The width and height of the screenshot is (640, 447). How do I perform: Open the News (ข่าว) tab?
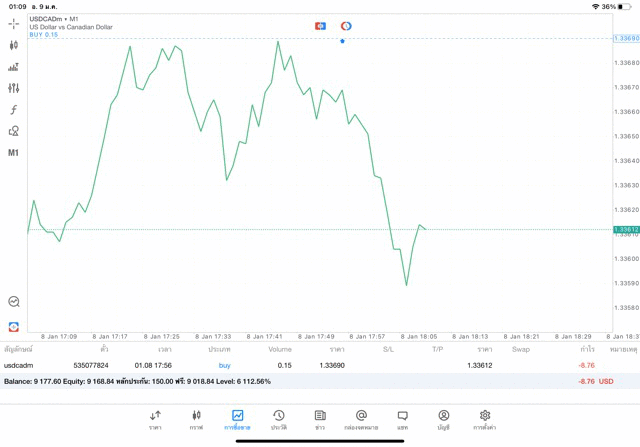319,419
